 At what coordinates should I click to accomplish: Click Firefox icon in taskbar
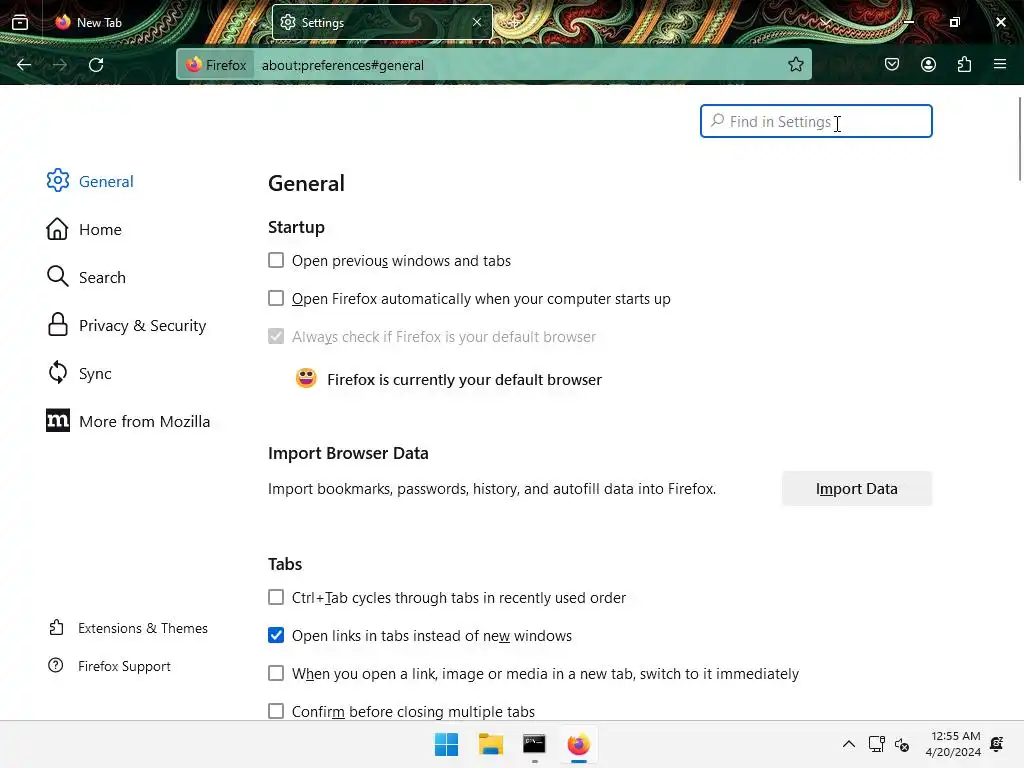579,744
